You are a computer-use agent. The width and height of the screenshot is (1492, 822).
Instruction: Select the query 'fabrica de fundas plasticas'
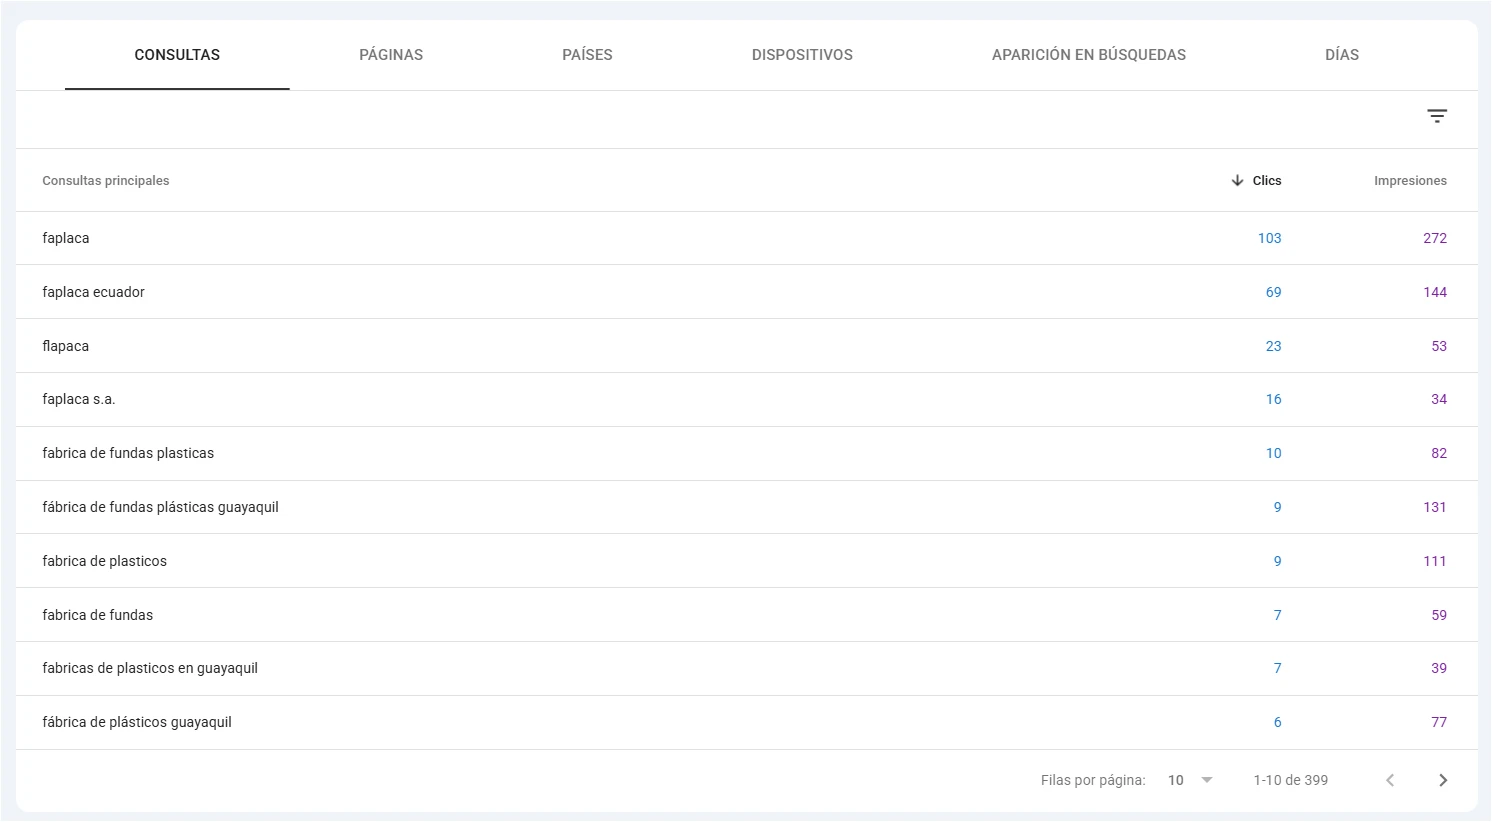pos(128,453)
